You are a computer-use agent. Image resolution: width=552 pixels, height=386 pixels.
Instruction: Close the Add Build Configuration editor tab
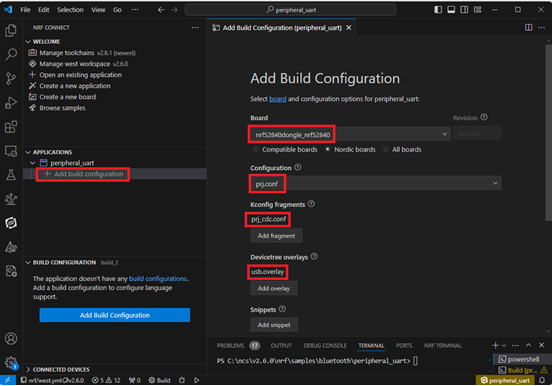click(349, 27)
